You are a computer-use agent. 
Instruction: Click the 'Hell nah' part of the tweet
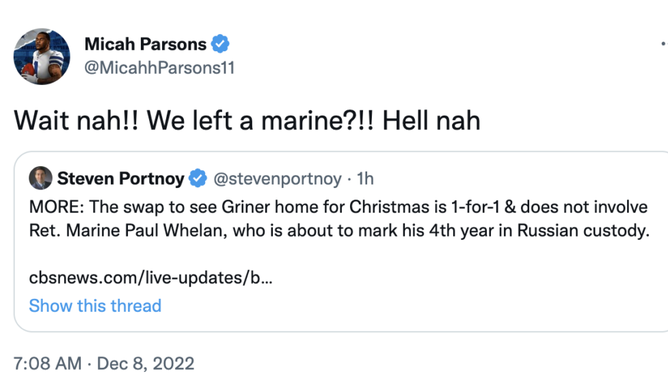431,121
